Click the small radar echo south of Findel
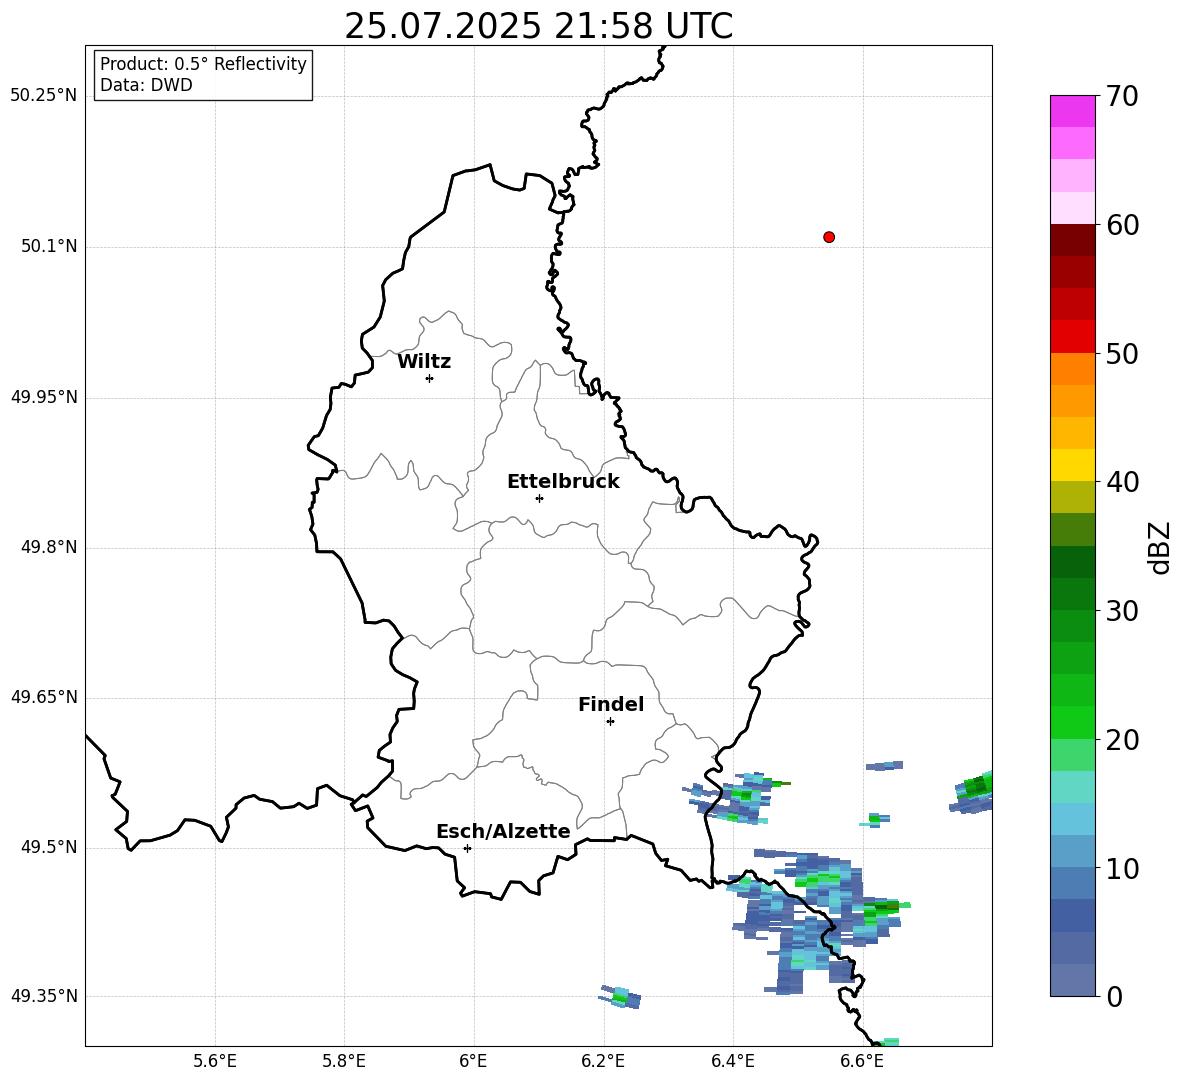The image size is (1184, 1081). click(x=621, y=996)
